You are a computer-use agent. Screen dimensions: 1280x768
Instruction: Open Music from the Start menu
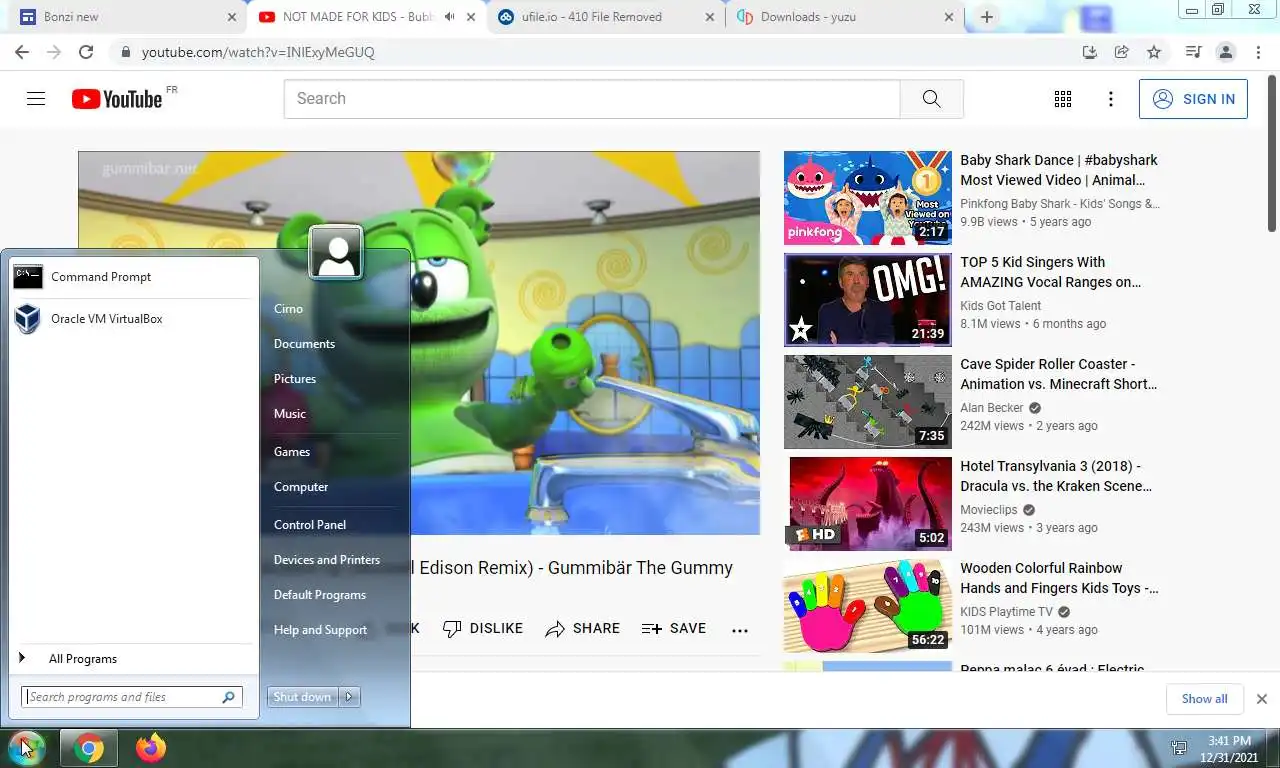[x=290, y=414]
